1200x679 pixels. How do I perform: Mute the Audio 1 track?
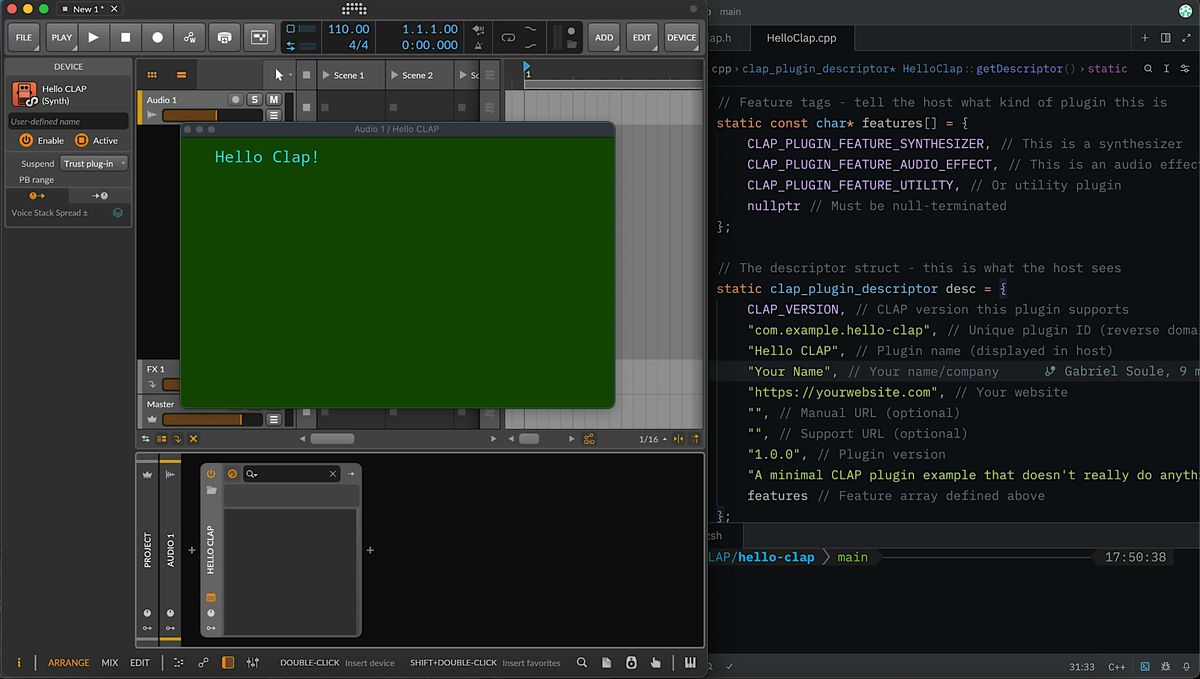pyautogui.click(x=273, y=100)
